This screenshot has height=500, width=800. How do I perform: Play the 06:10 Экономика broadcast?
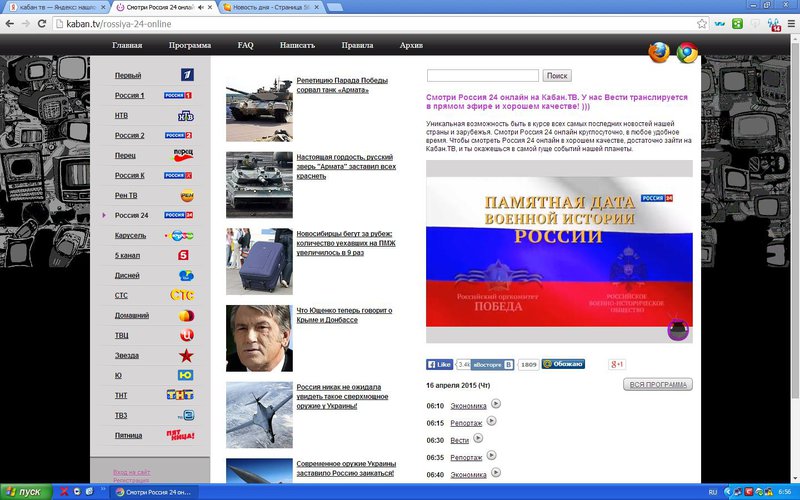[x=496, y=404]
